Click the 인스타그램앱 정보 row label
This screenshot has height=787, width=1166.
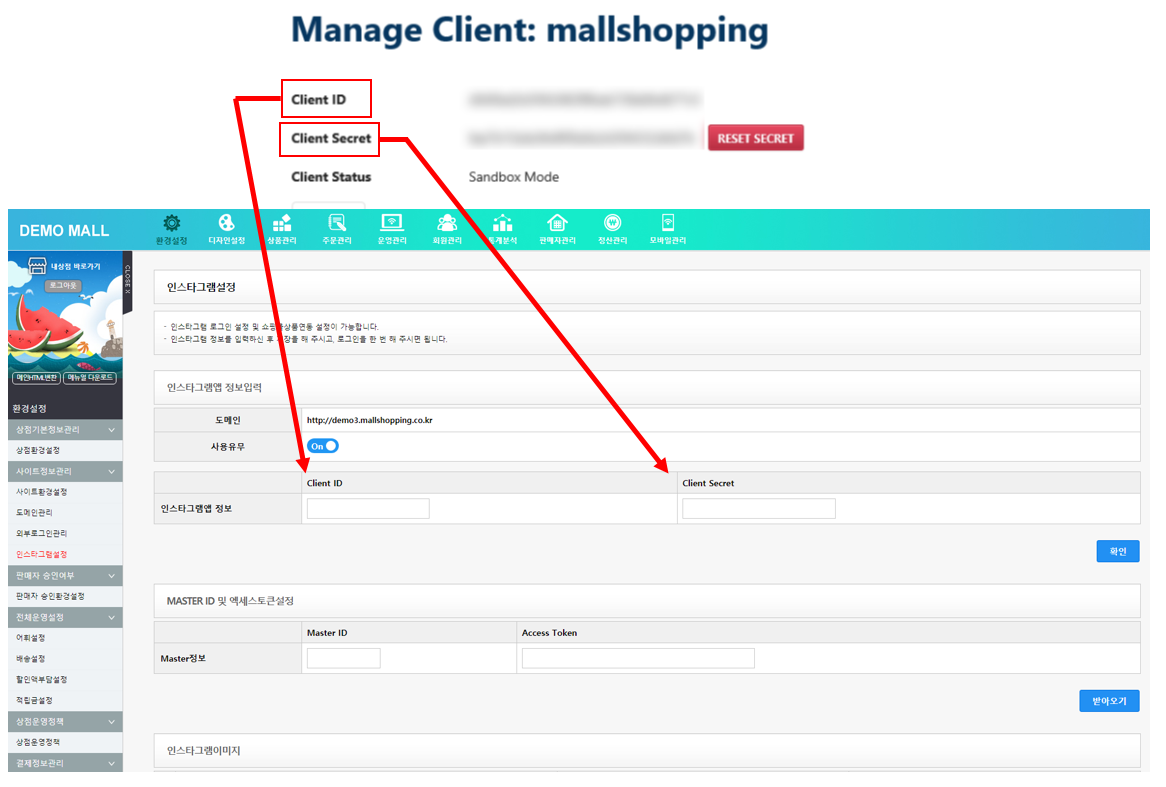pos(196,509)
